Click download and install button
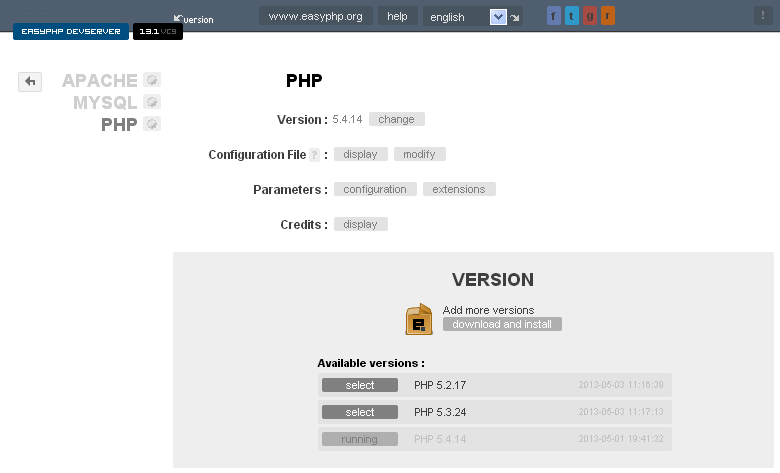Viewport: 780px width, 473px height. tap(502, 324)
